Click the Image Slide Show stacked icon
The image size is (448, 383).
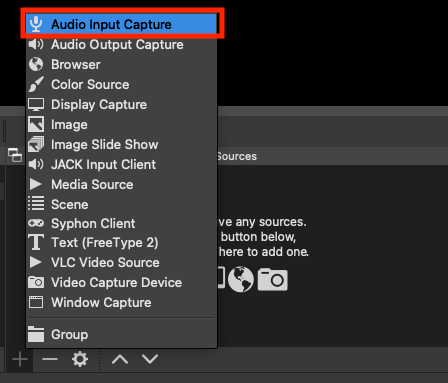pos(36,144)
